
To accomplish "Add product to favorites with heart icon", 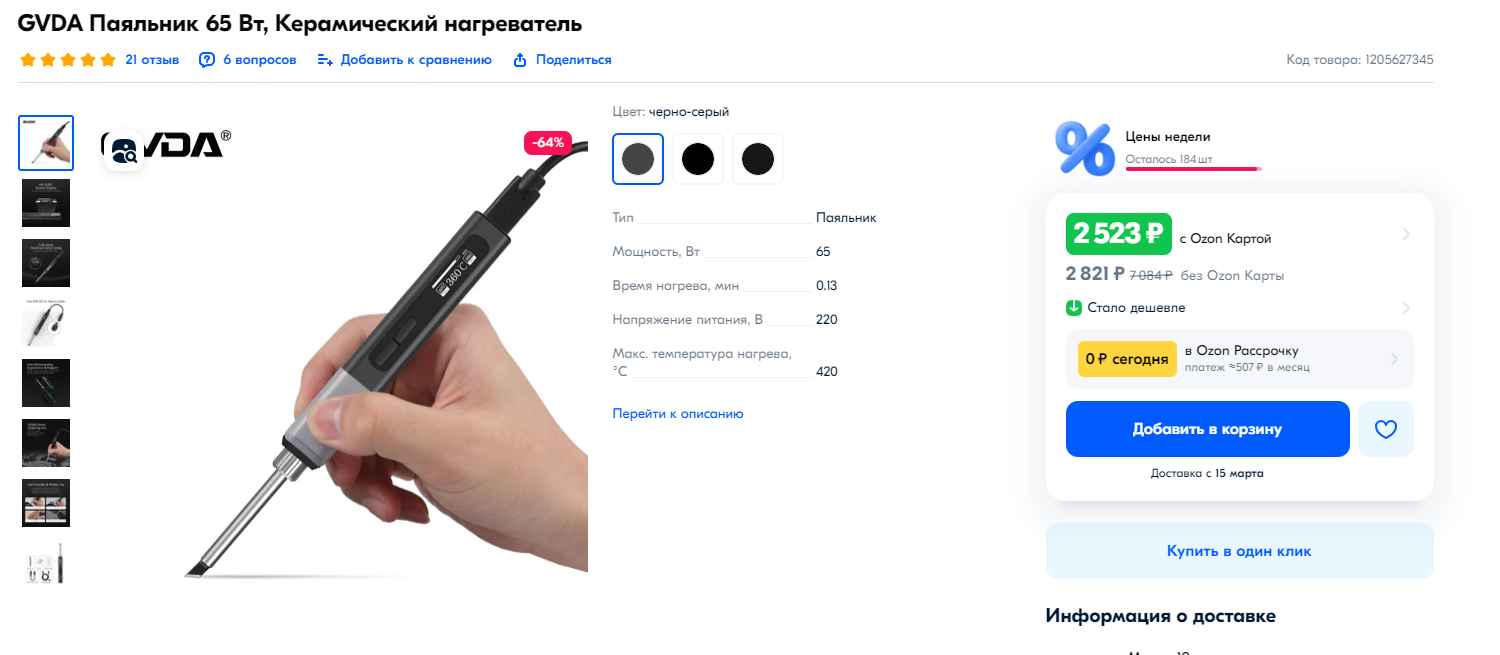I will pos(1385,429).
